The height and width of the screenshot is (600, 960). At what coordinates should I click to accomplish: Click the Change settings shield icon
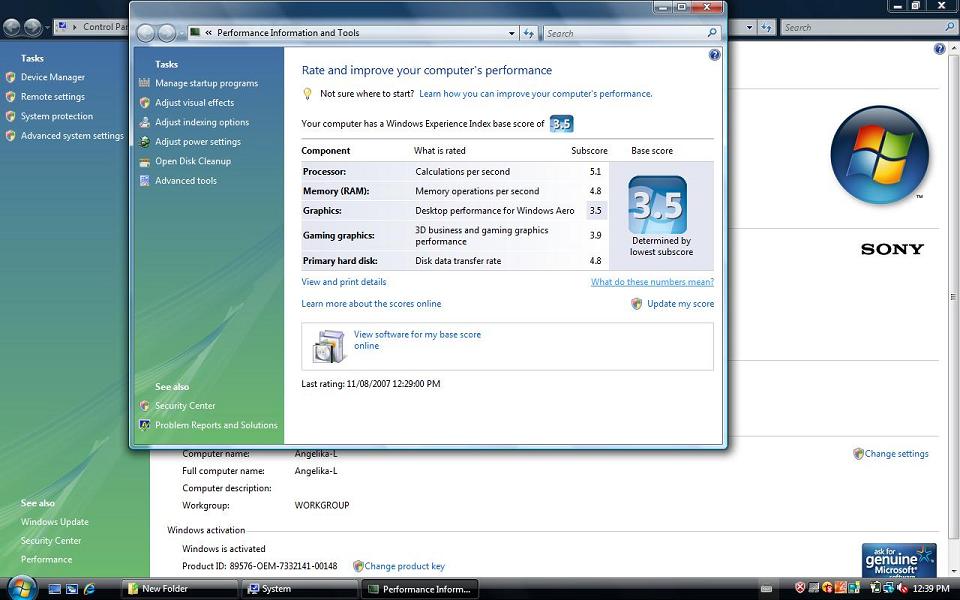pyautogui.click(x=858, y=454)
